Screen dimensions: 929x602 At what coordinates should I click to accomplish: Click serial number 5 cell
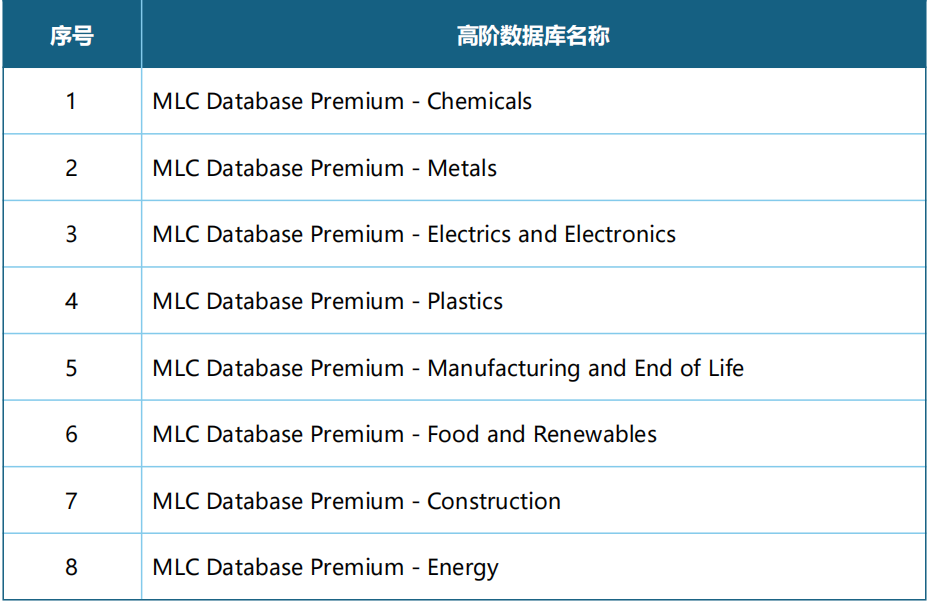[x=72, y=367]
